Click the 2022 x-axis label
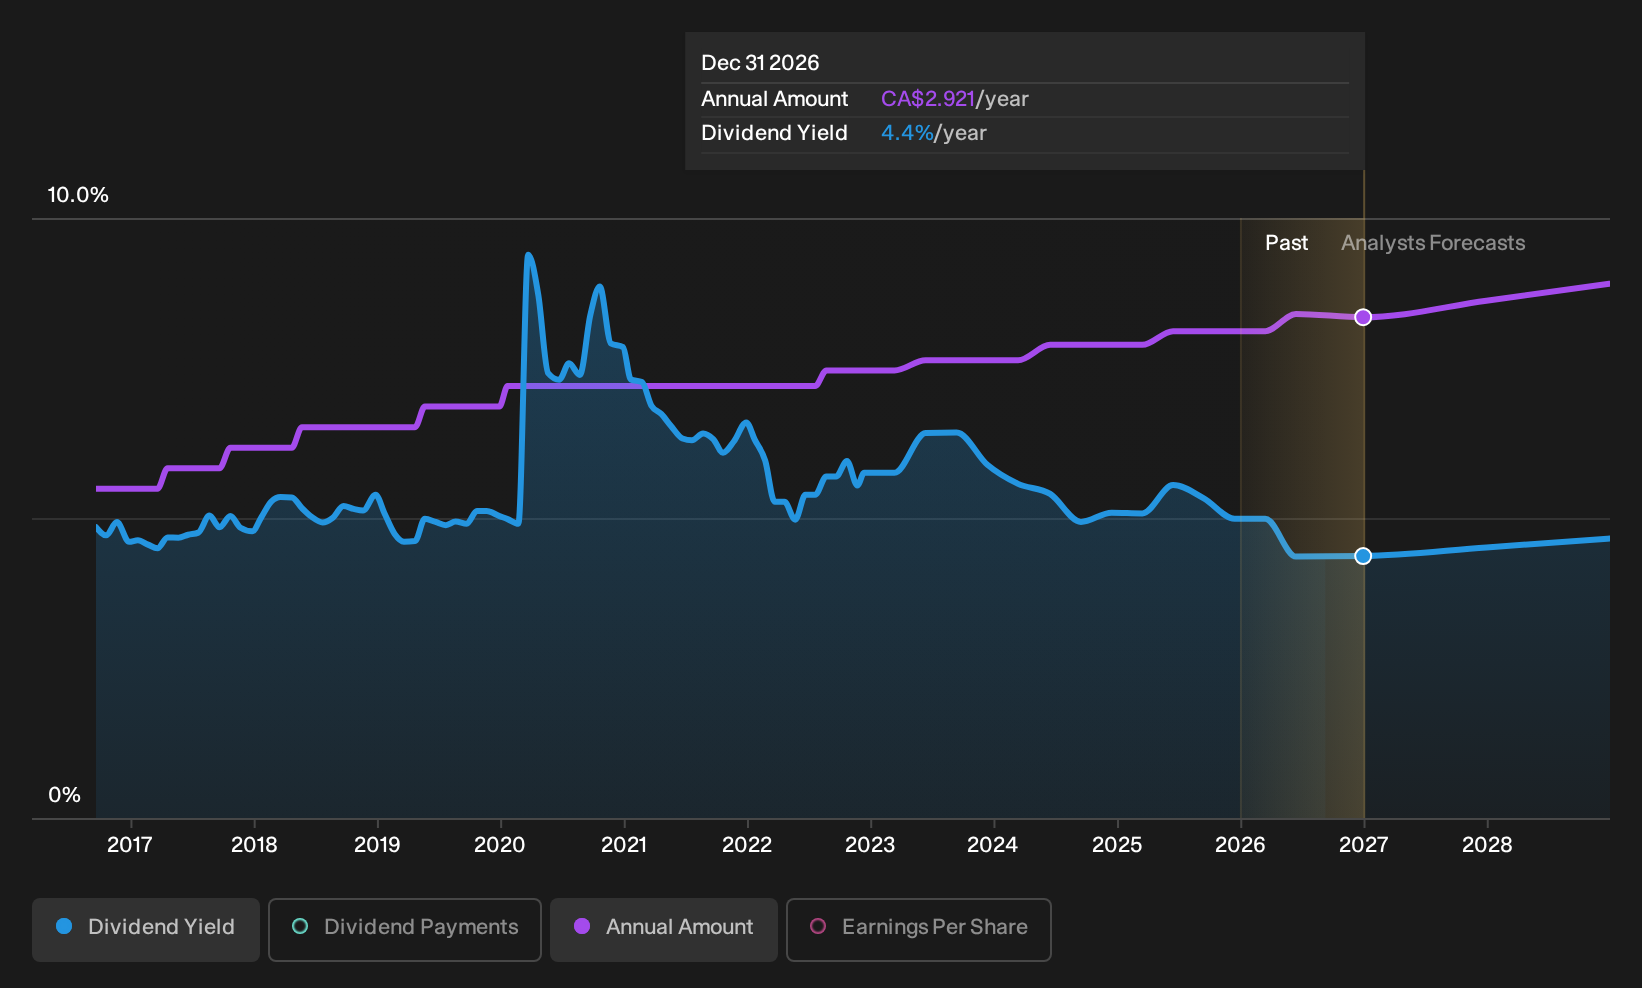The height and width of the screenshot is (988, 1642). coord(747,845)
